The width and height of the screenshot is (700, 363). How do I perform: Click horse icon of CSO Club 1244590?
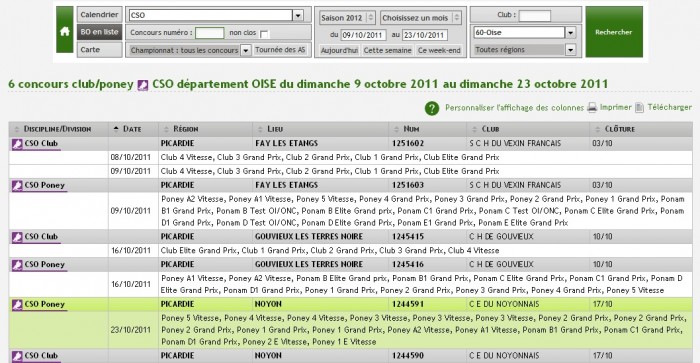point(17,356)
